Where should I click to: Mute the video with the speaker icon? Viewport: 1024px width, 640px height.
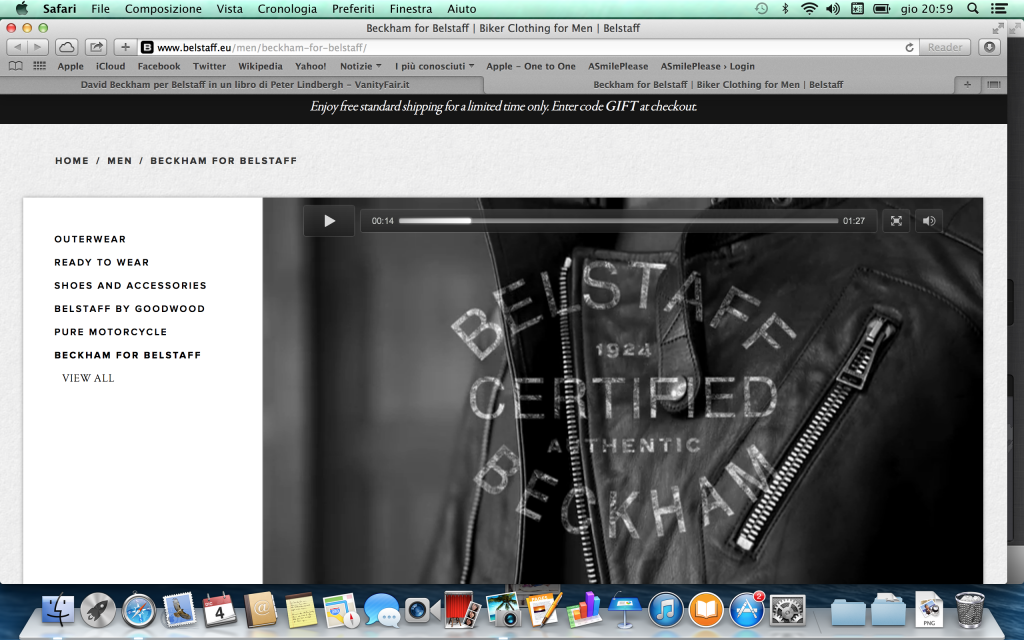click(x=929, y=221)
